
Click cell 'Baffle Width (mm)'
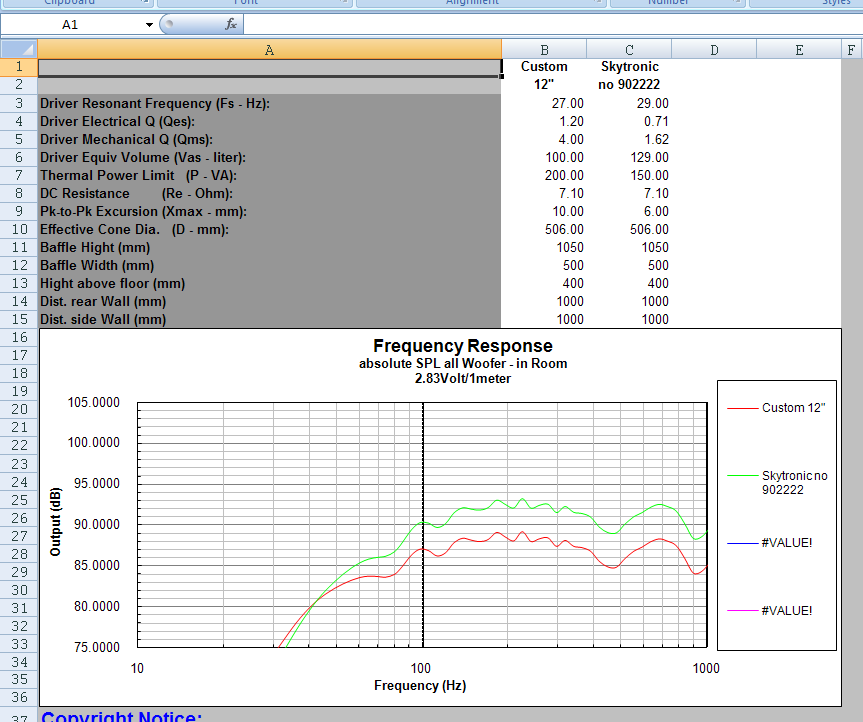coord(269,265)
